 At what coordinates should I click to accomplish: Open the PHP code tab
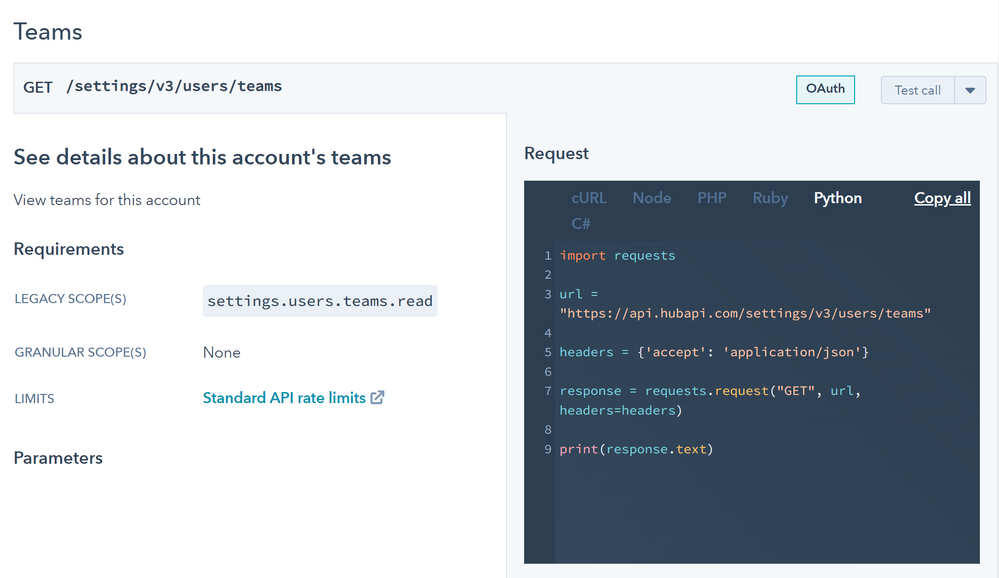click(x=712, y=198)
